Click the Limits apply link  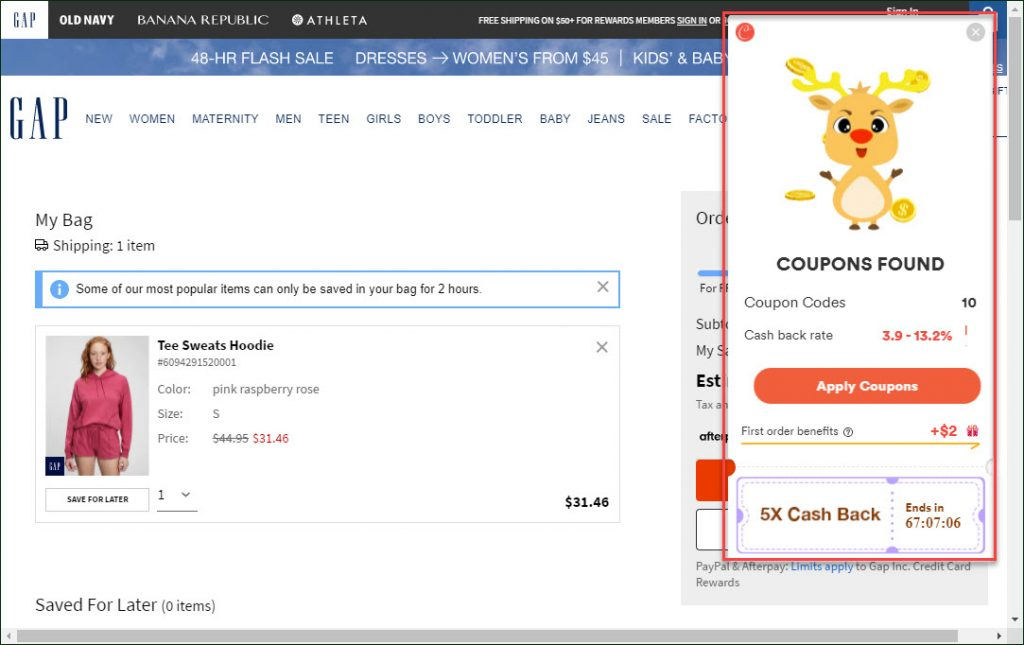point(822,567)
